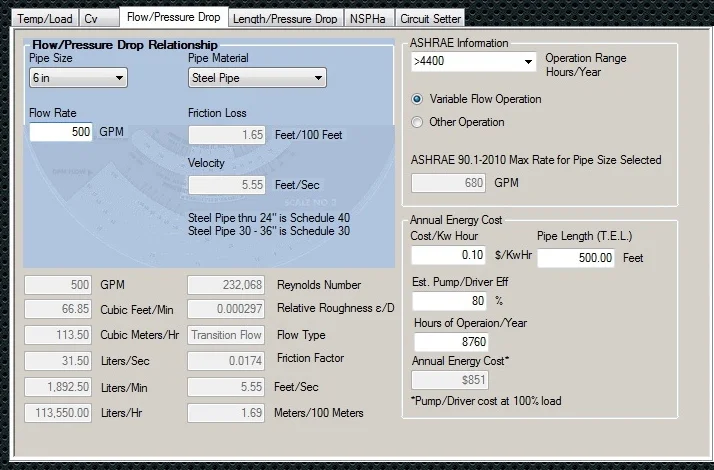Click the lower Feet/Sec output value 5.55
Viewport: 714px width, 470px height.
pos(226,387)
